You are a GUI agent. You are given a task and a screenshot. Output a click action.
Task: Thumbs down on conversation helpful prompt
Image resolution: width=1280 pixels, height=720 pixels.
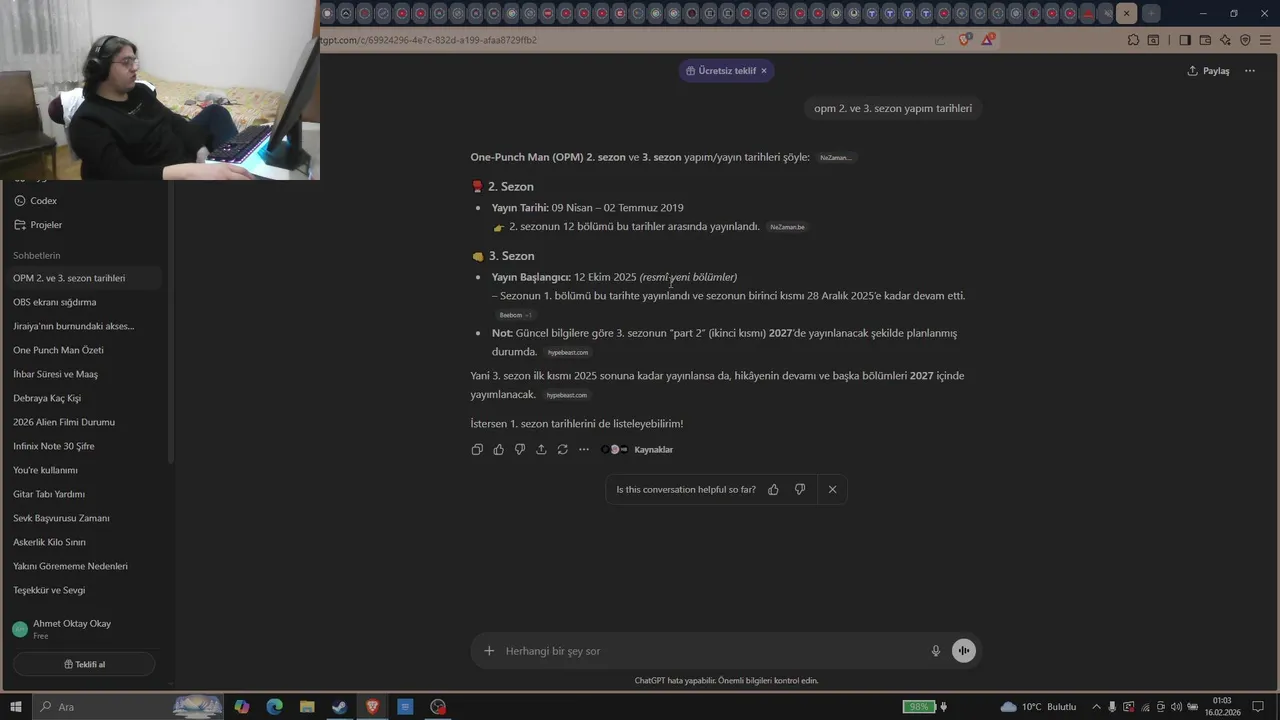click(x=800, y=489)
